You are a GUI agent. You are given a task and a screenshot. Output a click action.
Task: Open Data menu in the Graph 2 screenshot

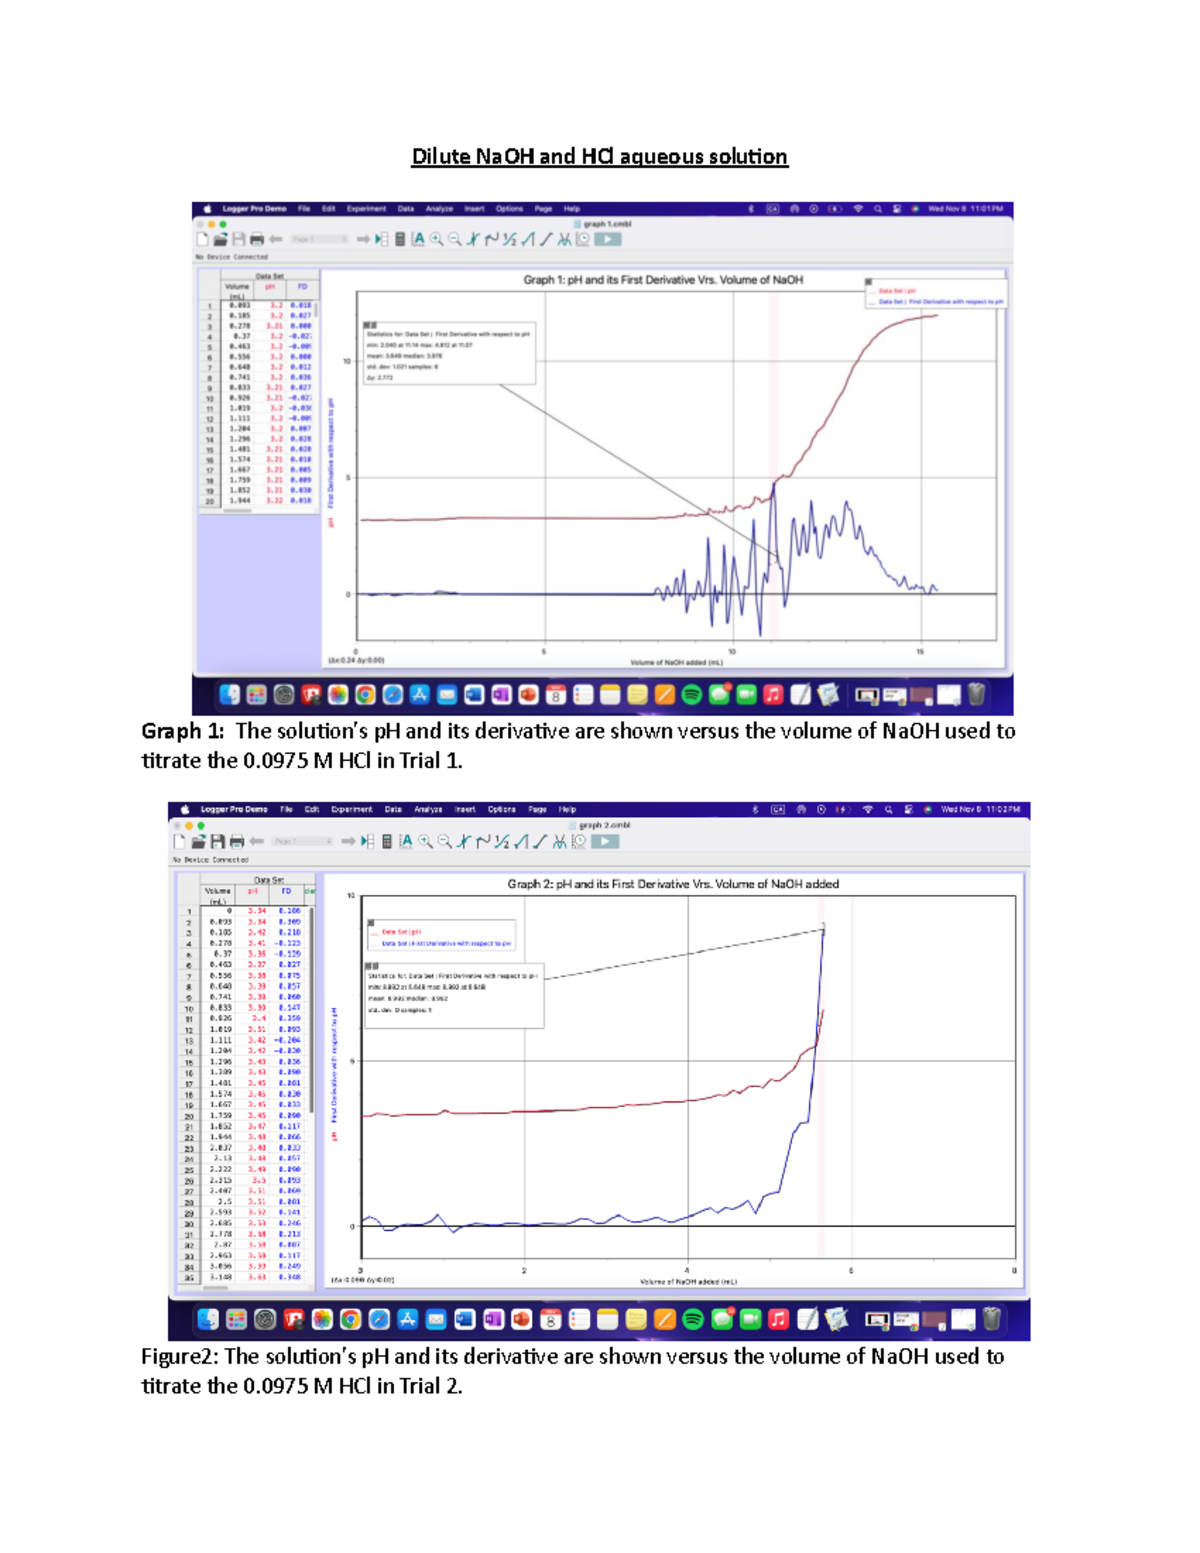[x=393, y=810]
